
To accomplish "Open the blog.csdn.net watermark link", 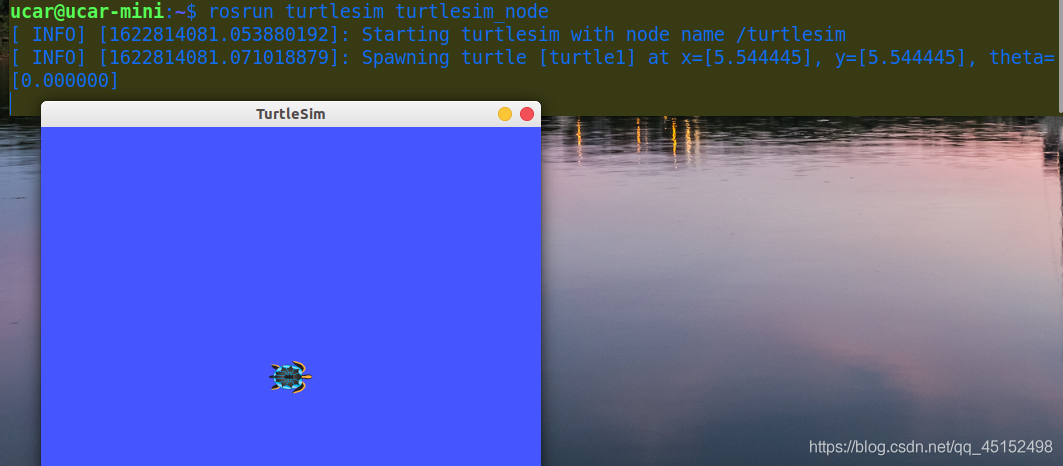I will [x=931, y=447].
